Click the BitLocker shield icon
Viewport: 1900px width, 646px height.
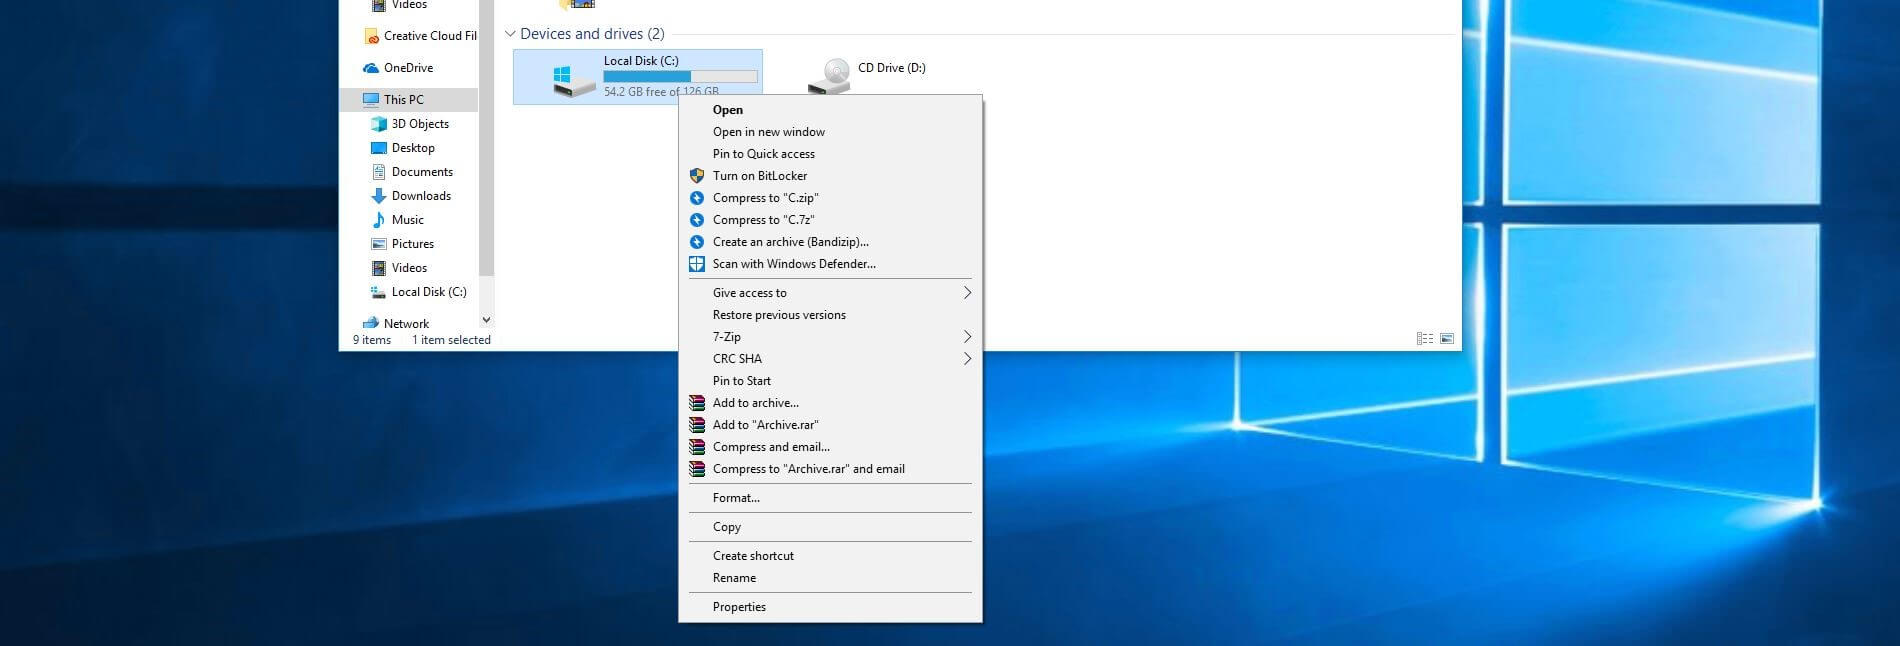(697, 176)
